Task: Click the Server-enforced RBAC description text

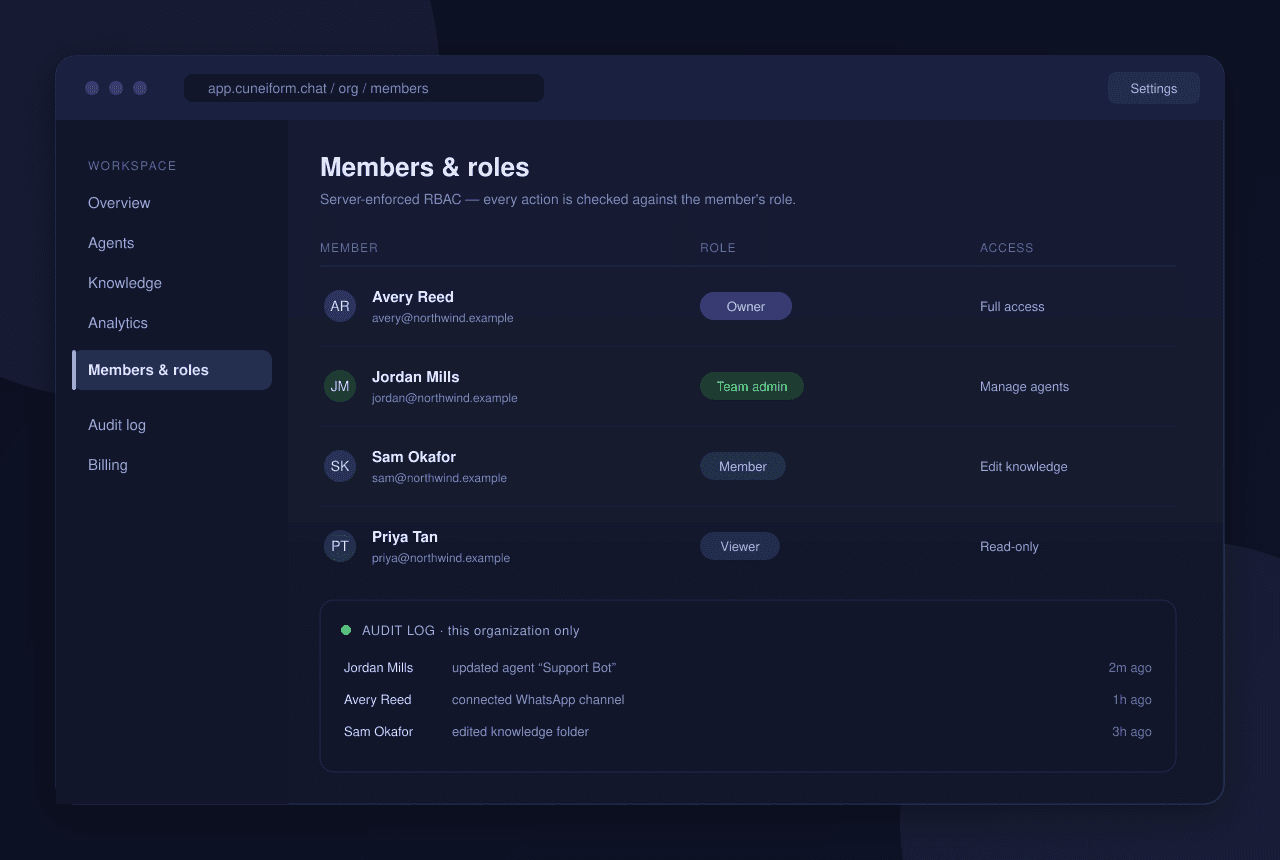Action: [558, 199]
